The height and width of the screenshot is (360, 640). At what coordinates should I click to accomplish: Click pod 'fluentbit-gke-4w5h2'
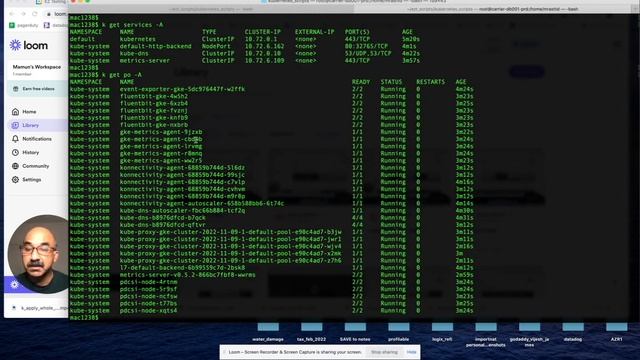click(153, 96)
